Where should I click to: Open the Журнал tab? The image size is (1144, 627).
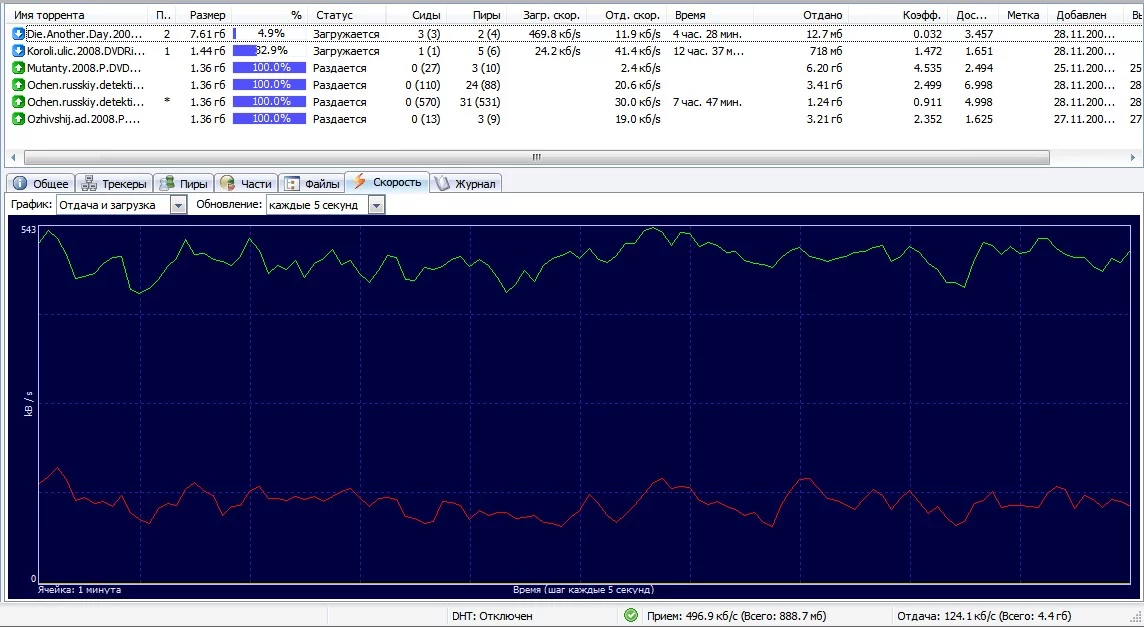point(466,183)
